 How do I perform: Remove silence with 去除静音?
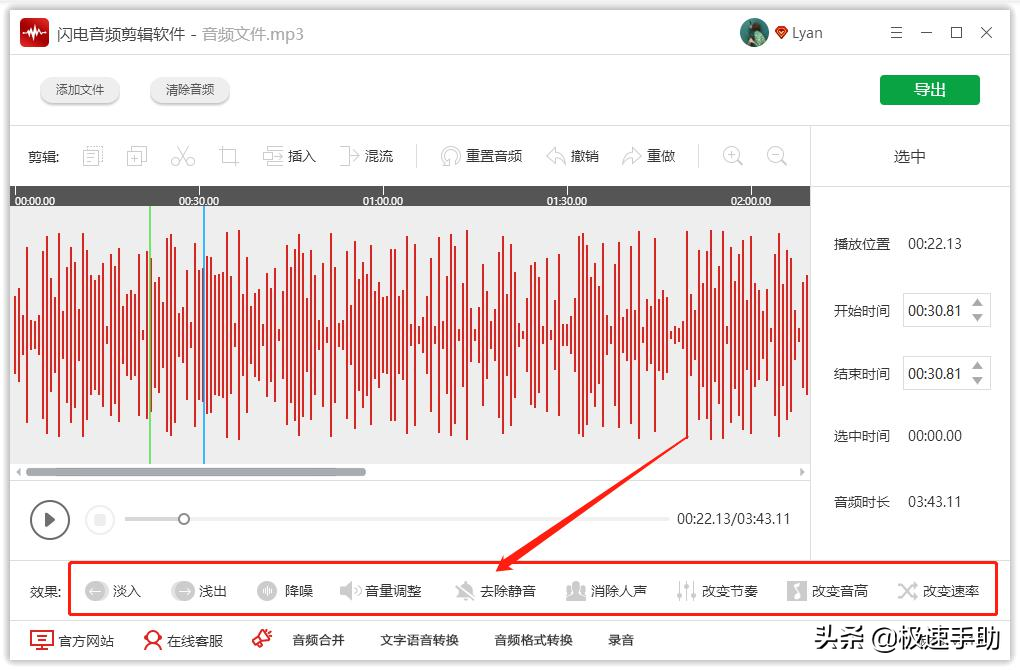[499, 590]
